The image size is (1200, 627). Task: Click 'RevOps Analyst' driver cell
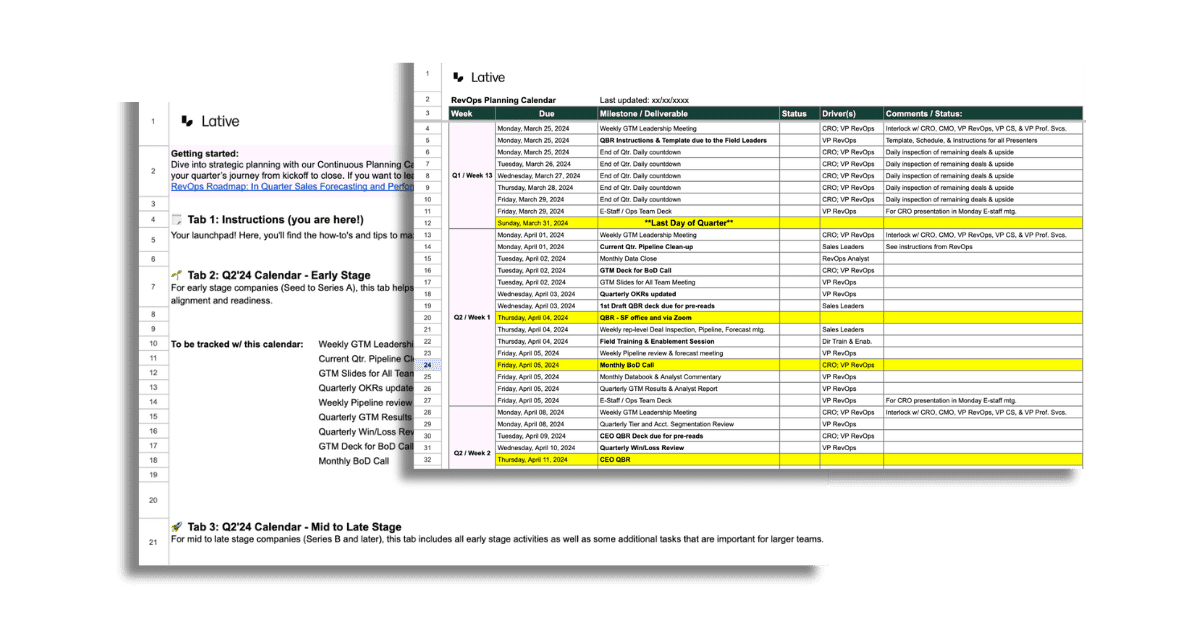click(x=850, y=258)
